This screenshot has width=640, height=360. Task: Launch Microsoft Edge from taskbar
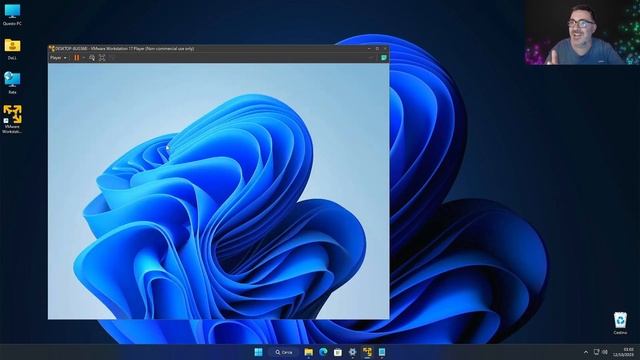(x=323, y=352)
